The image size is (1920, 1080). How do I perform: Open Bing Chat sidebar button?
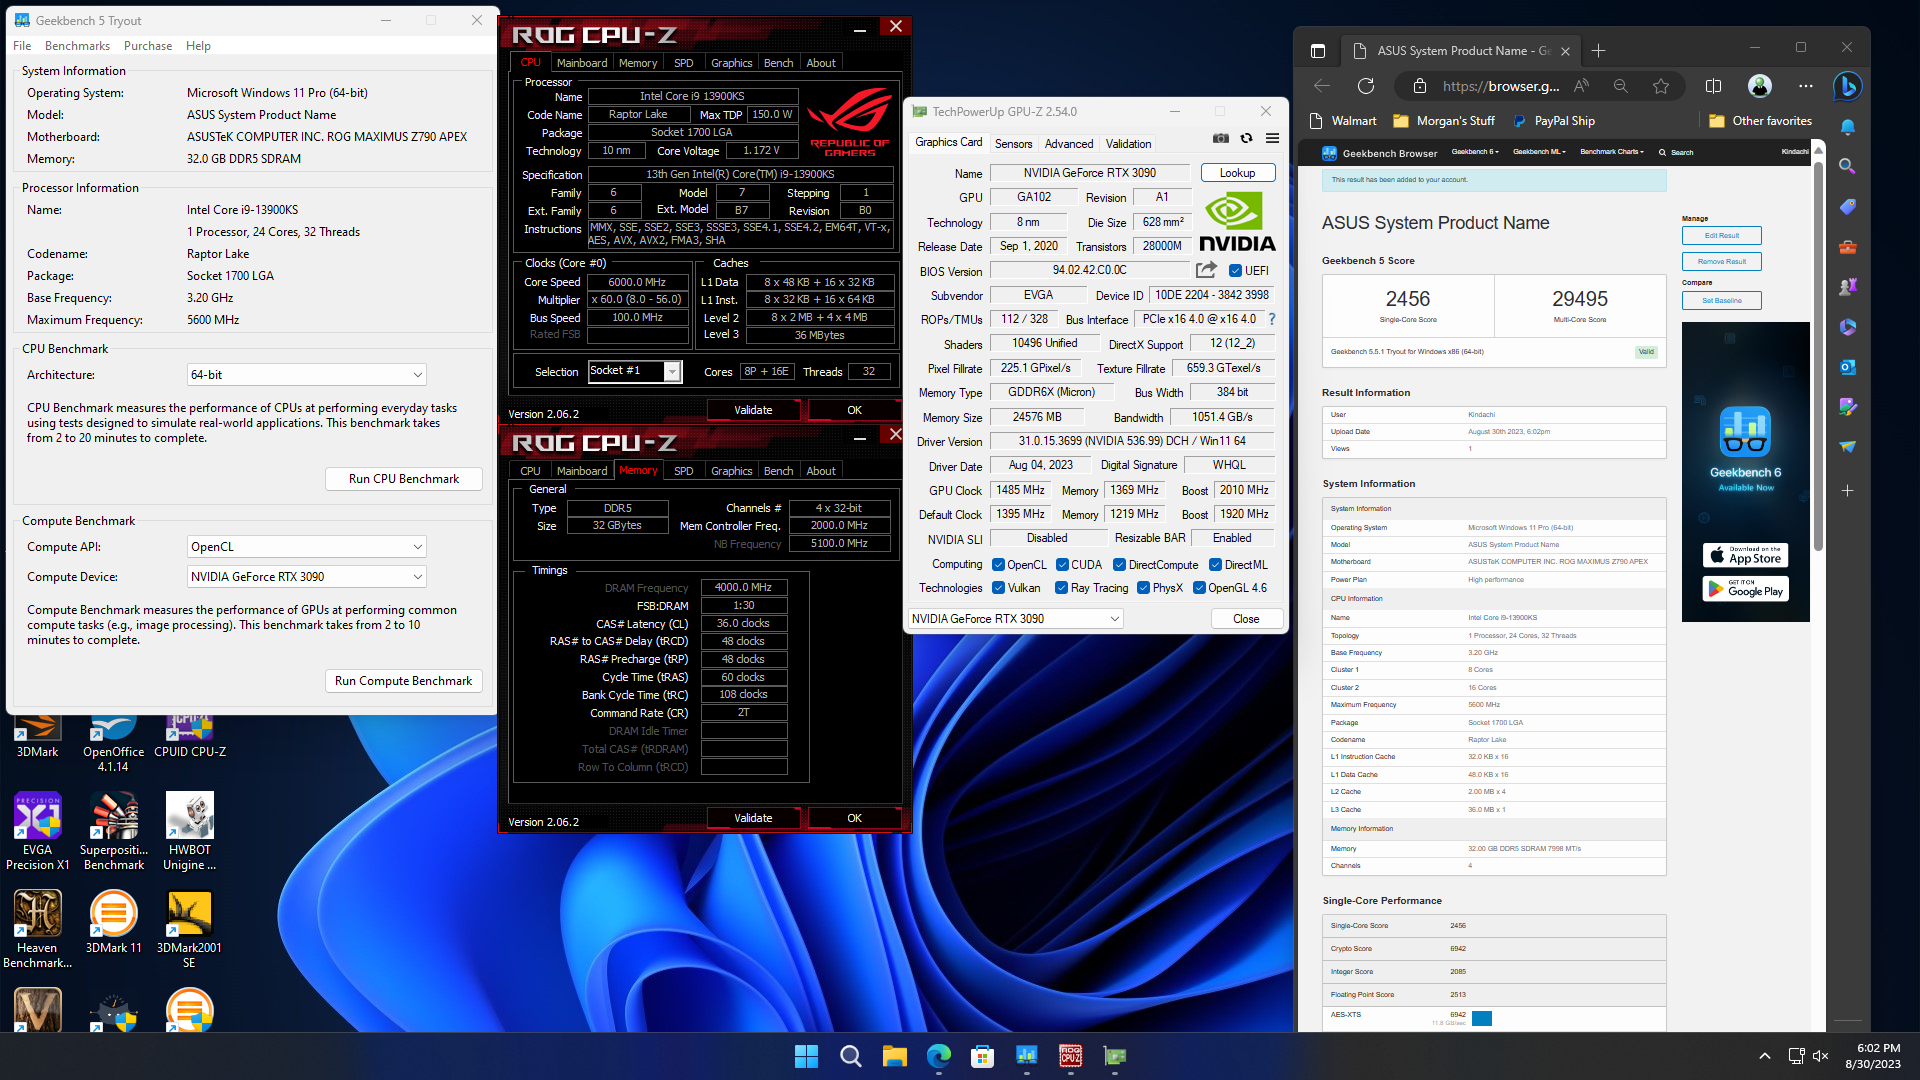(x=1847, y=87)
